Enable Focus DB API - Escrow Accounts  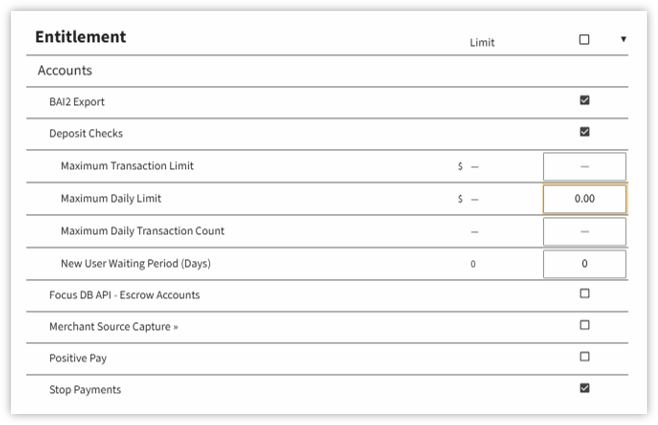point(584,293)
